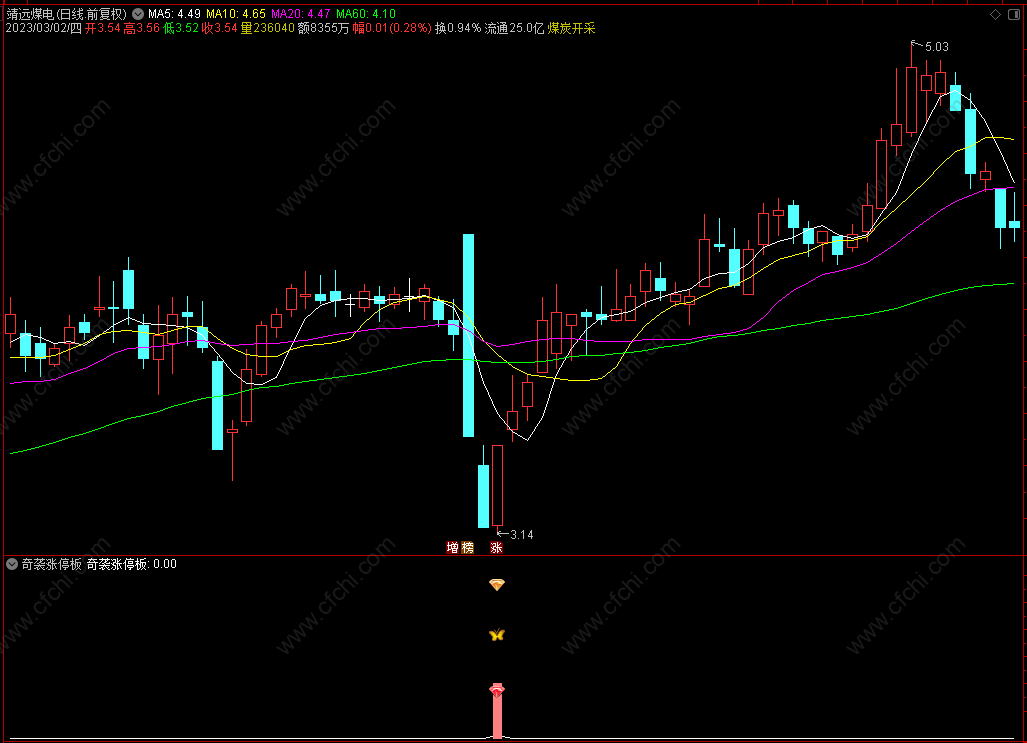
Task: Click the red gem signal icon
Action: 497,690
